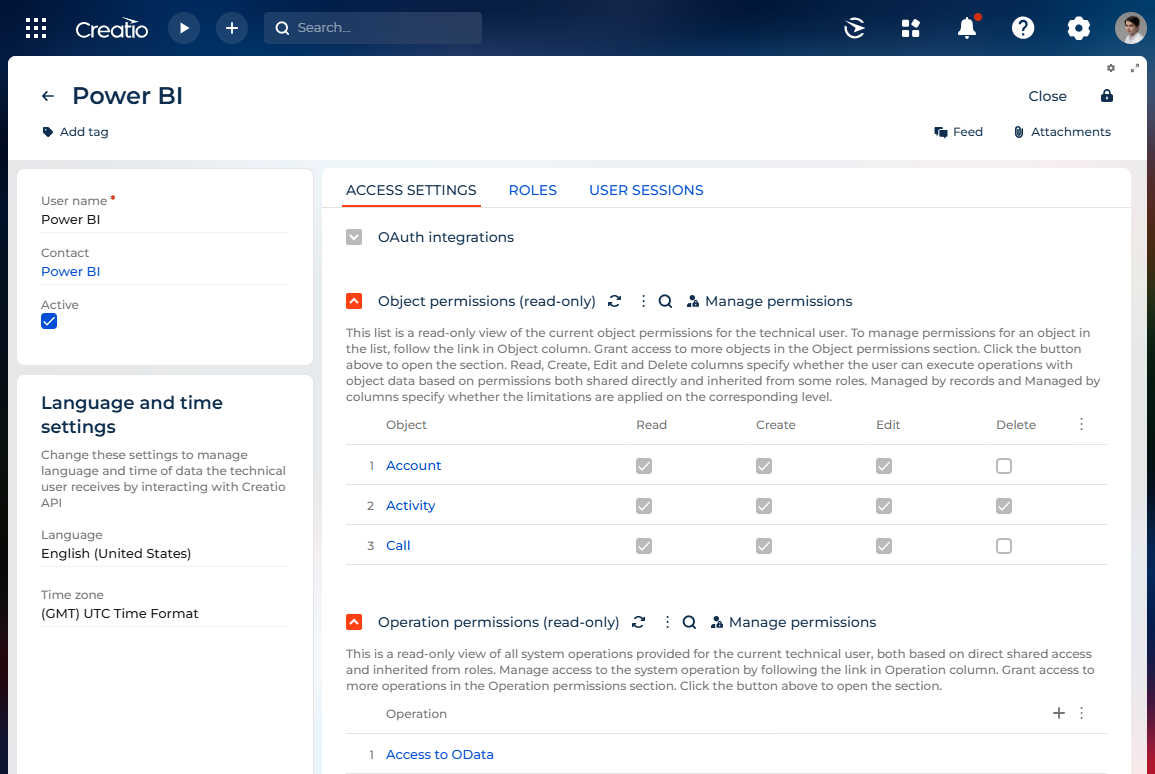The width and height of the screenshot is (1155, 774).
Task: Open the Activity object link
Action: click(x=410, y=505)
